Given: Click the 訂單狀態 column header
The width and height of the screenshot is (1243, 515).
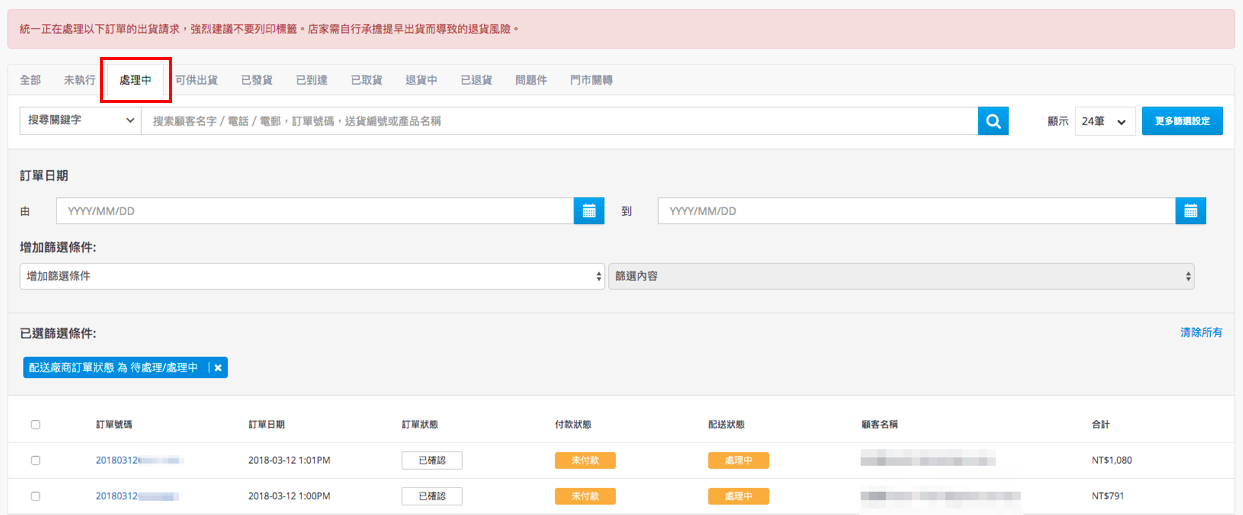Looking at the screenshot, I should click(420, 425).
